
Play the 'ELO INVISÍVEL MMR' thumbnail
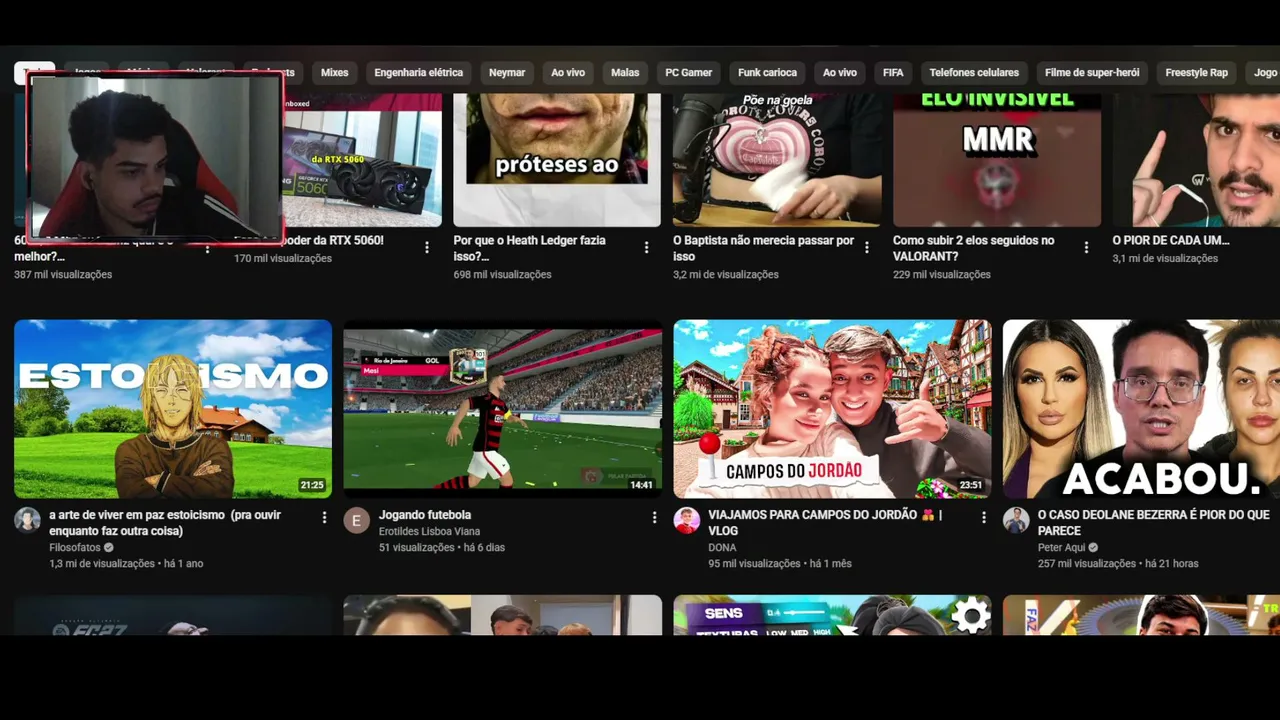[997, 160]
